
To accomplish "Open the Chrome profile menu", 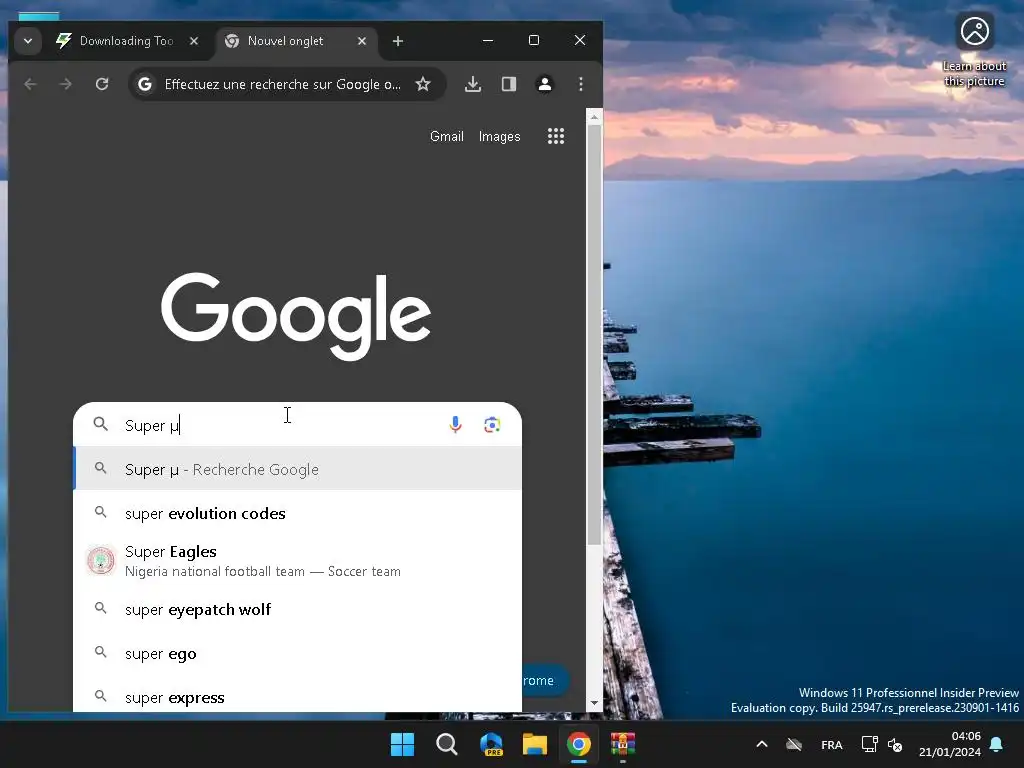I will click(x=545, y=84).
